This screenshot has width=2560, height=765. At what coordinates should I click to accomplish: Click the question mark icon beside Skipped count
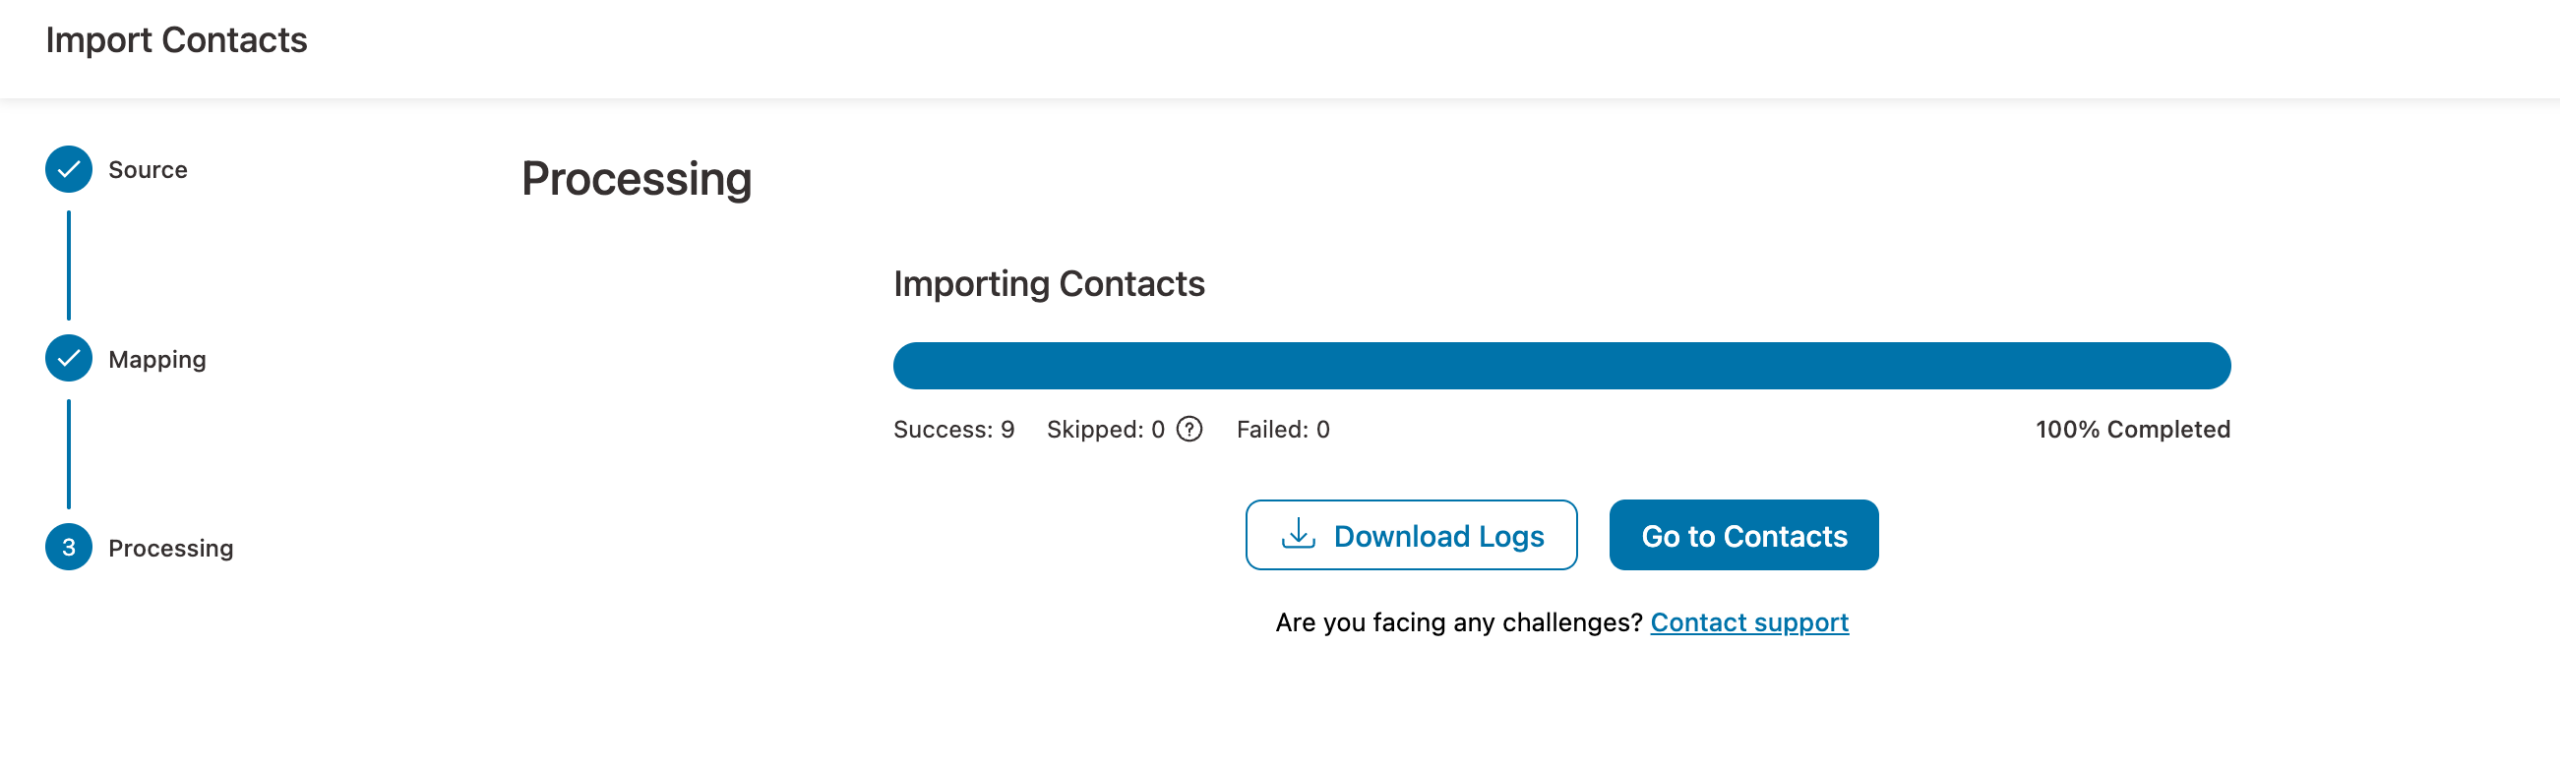click(x=1188, y=430)
